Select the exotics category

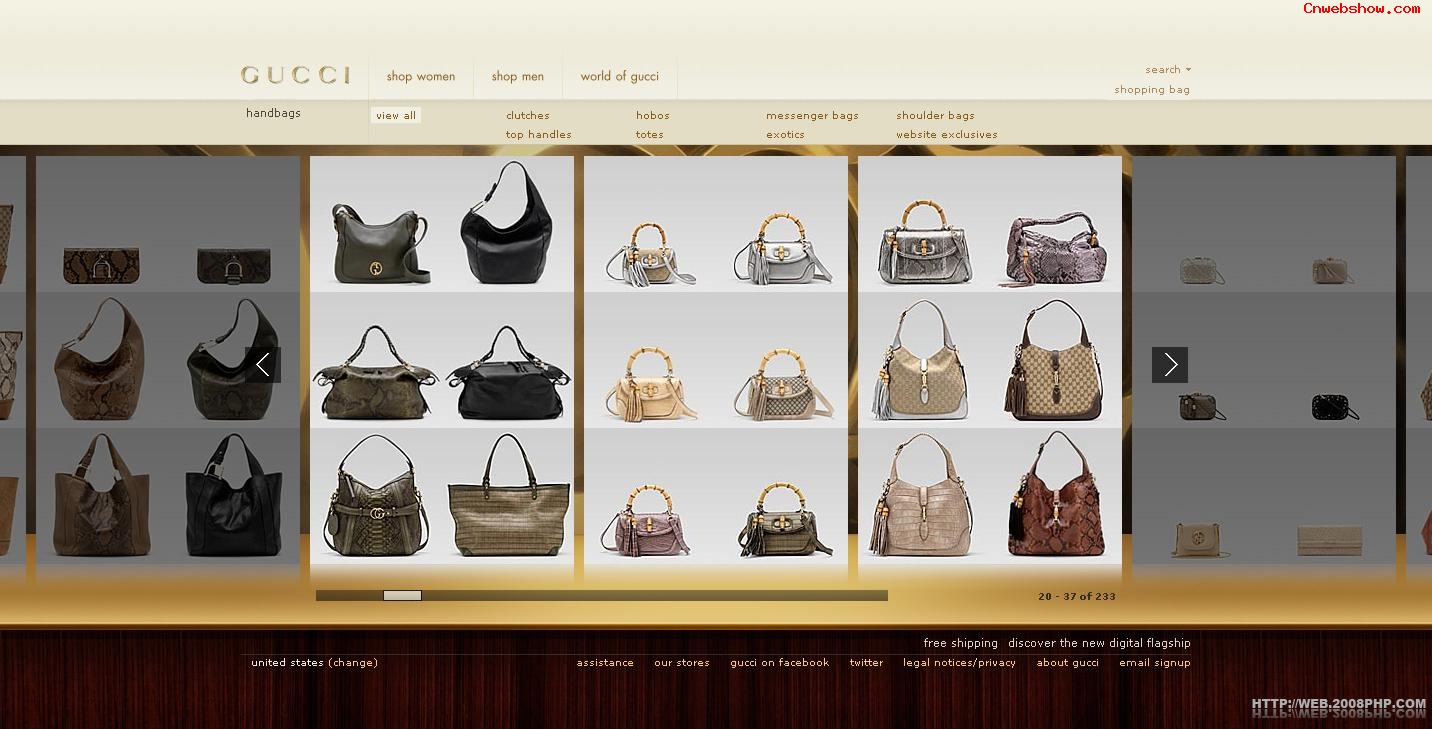click(x=786, y=135)
